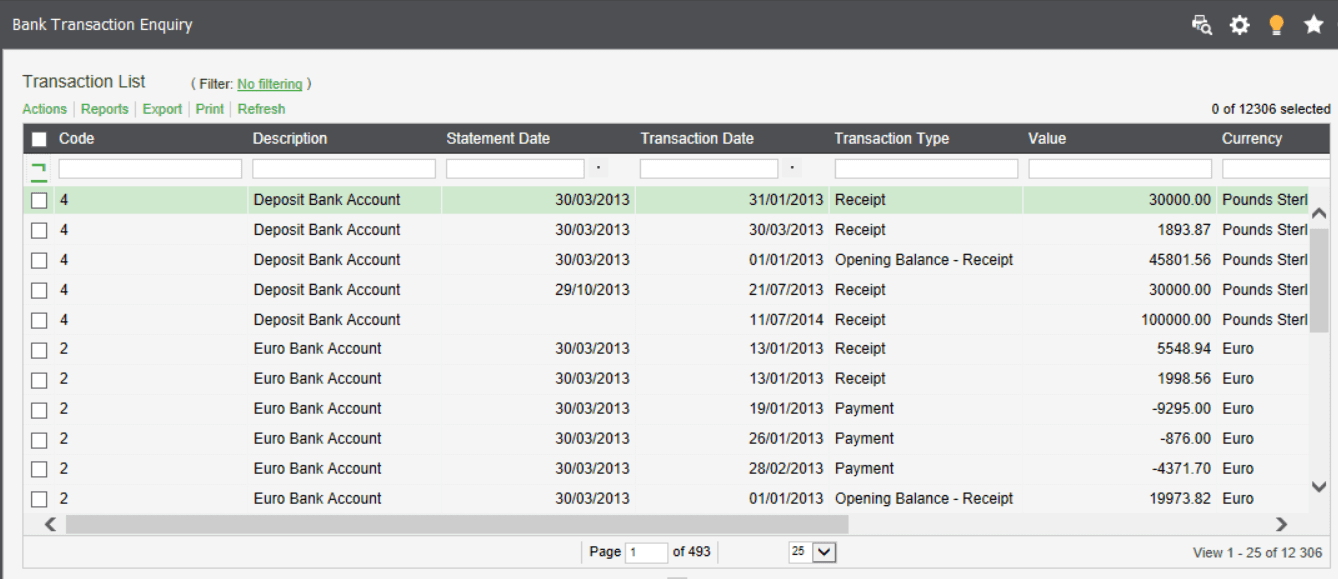Click the page number input field
This screenshot has width=1338, height=579.
(646, 552)
